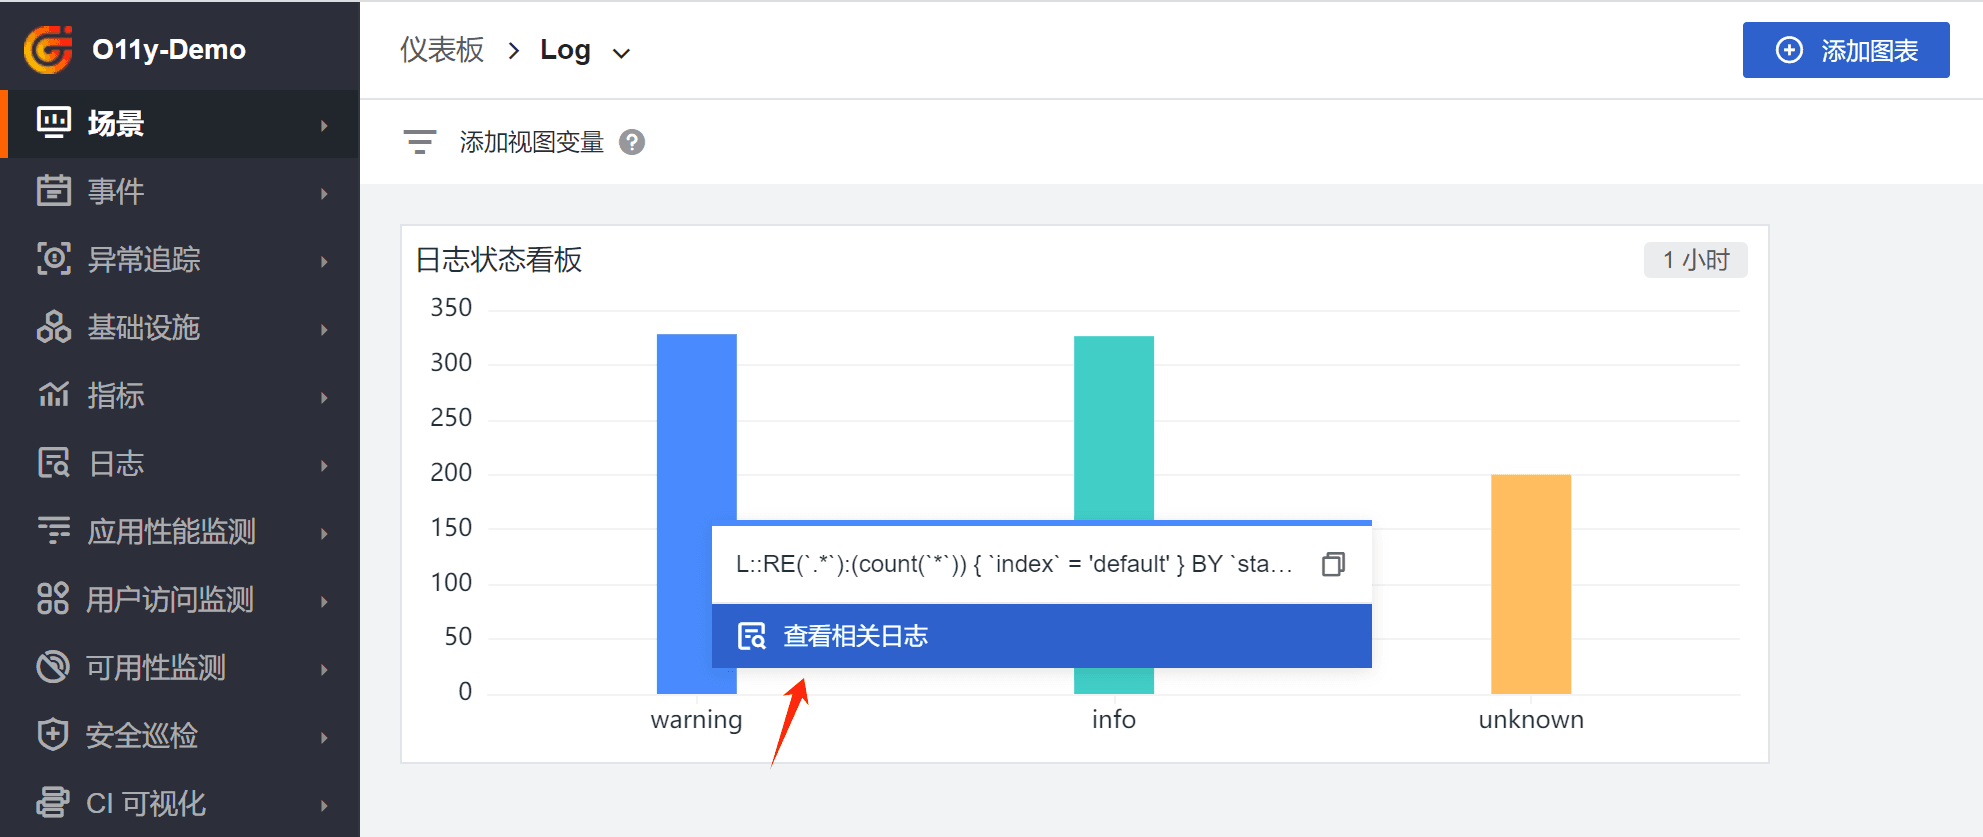Open 异常追踪 anomaly tracking icon
The width and height of the screenshot is (1983, 837).
point(53,258)
